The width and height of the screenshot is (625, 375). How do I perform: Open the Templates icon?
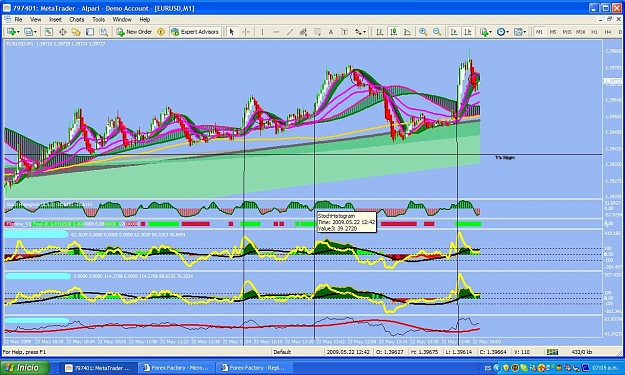[518, 32]
